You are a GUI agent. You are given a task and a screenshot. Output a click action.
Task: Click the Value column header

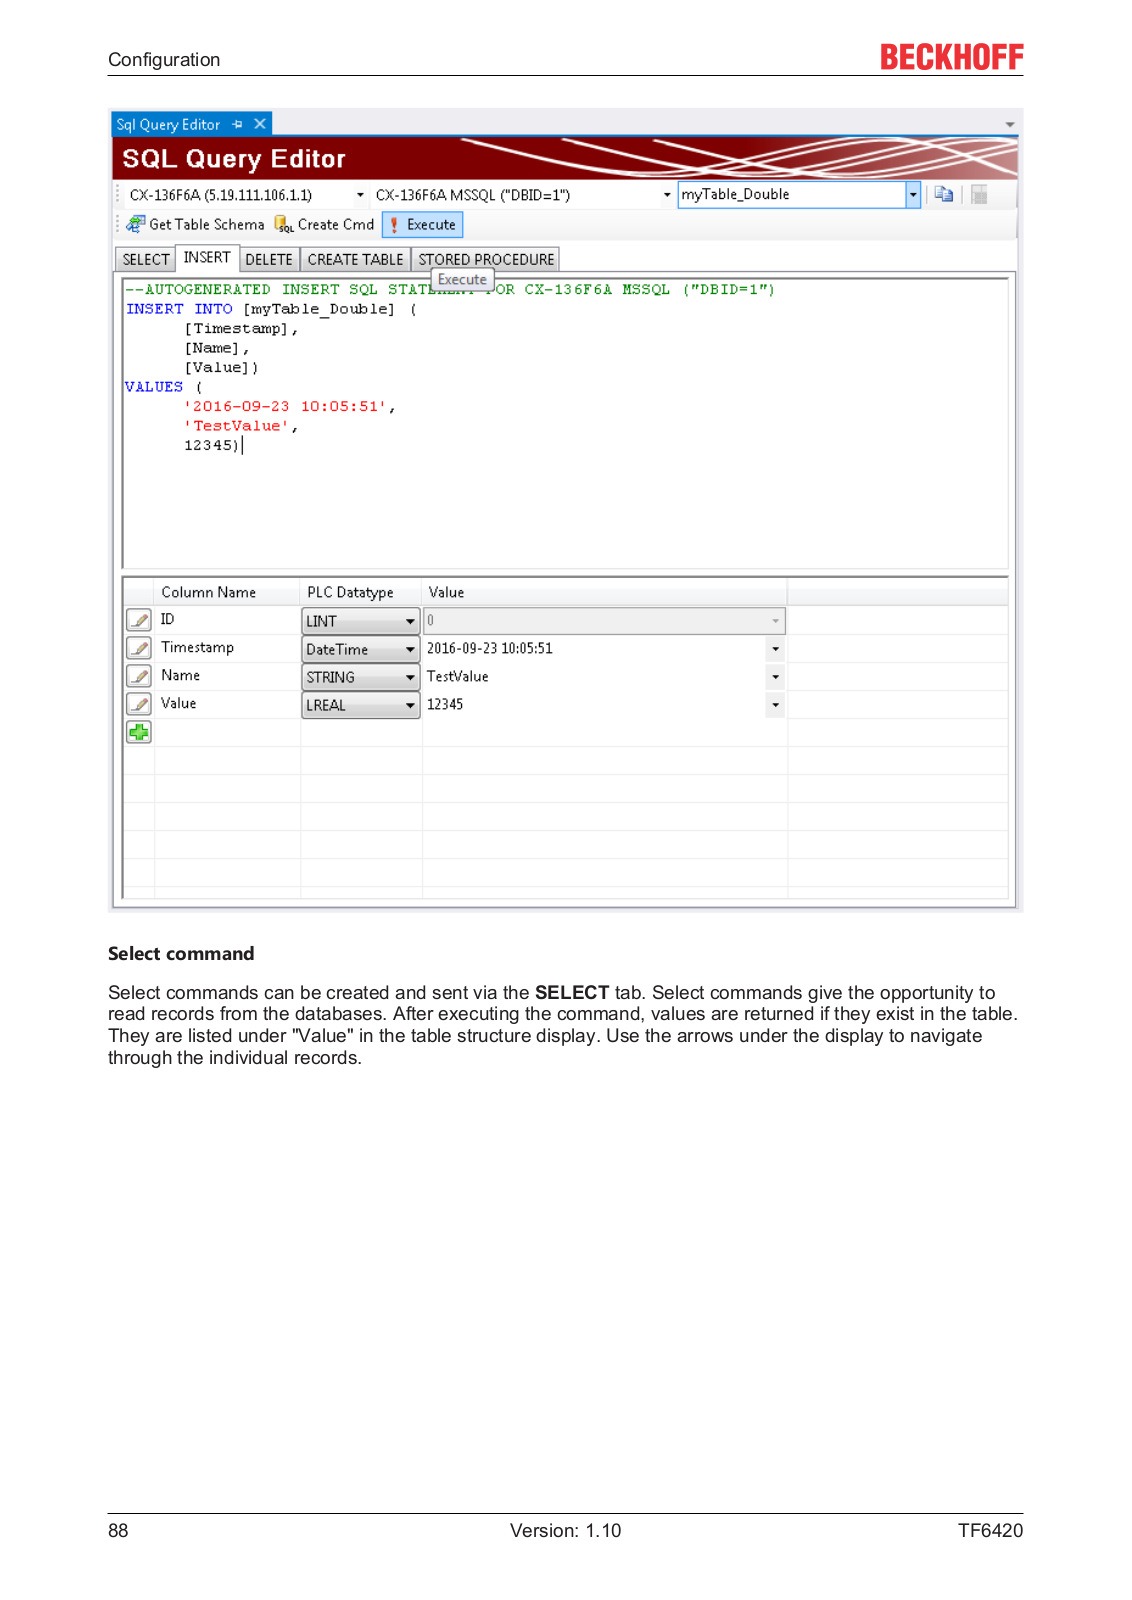[446, 592]
